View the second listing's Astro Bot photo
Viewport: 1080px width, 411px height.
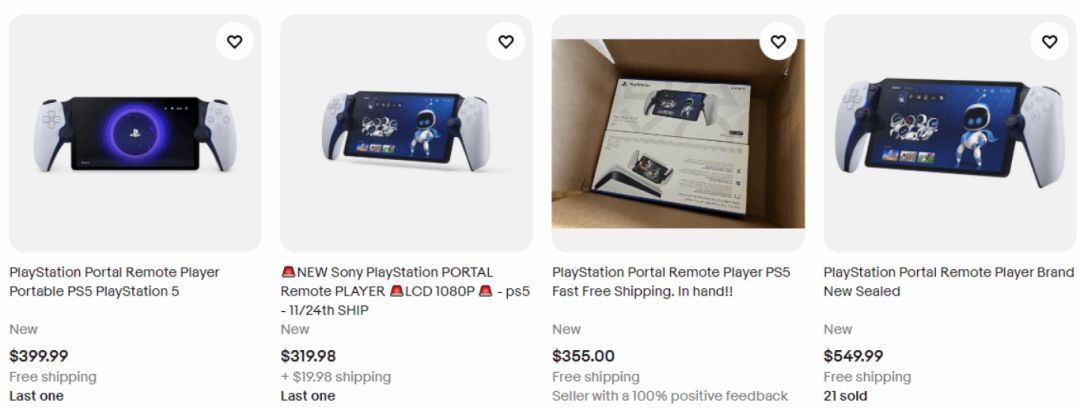[406, 133]
